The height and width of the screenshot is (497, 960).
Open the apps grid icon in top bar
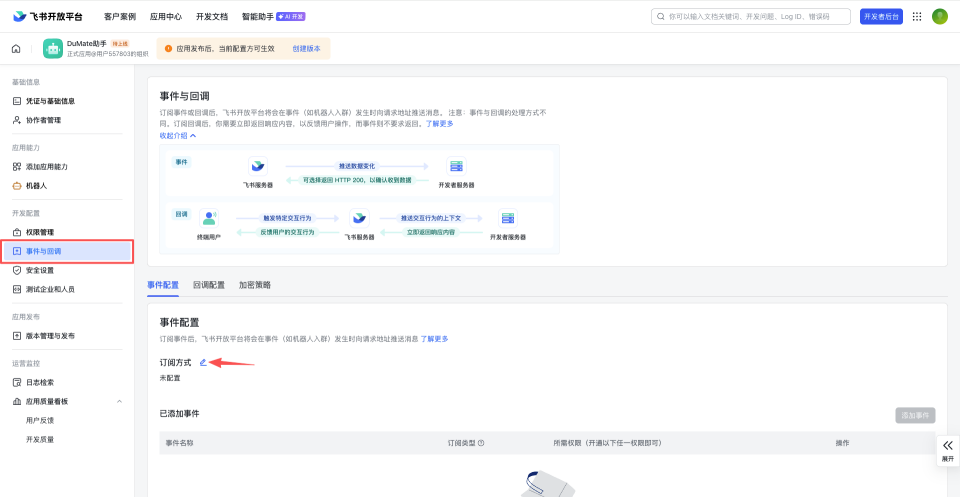[x=917, y=16]
